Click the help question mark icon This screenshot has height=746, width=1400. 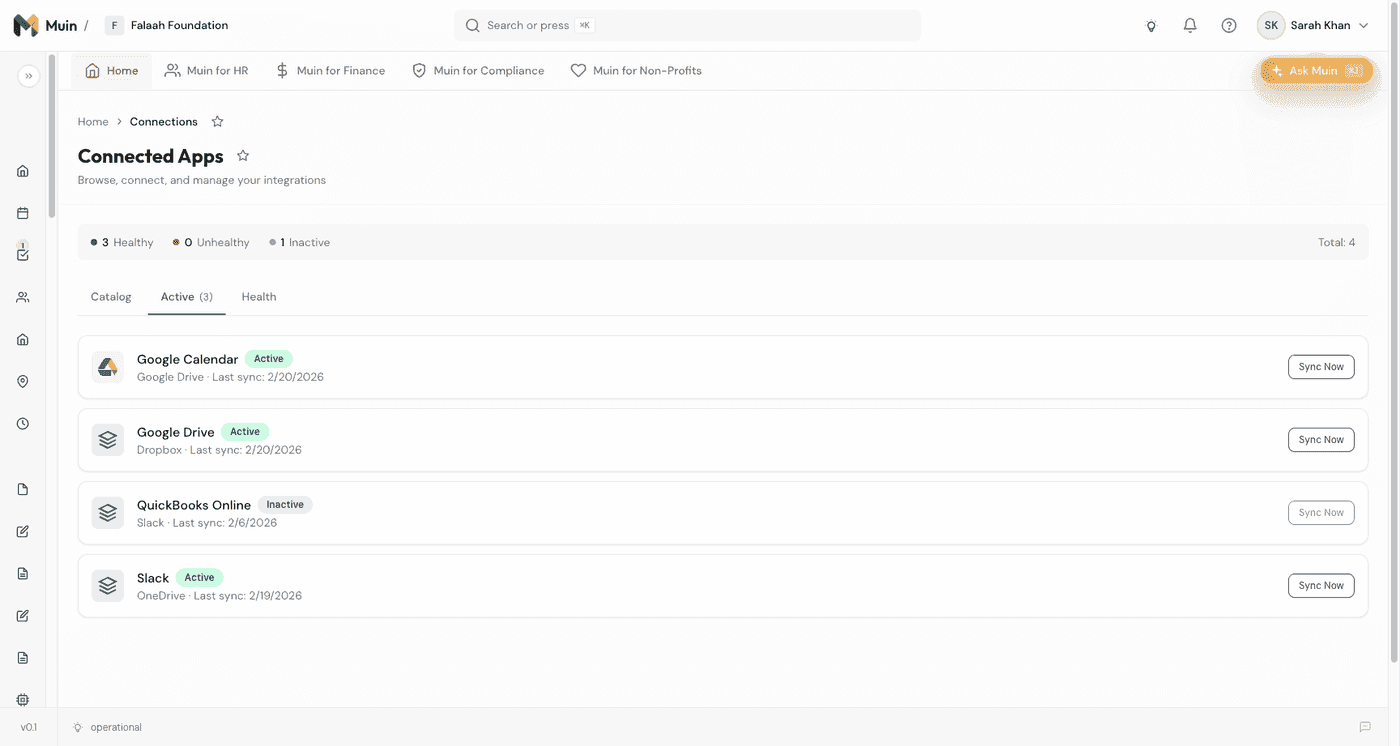[1229, 26]
